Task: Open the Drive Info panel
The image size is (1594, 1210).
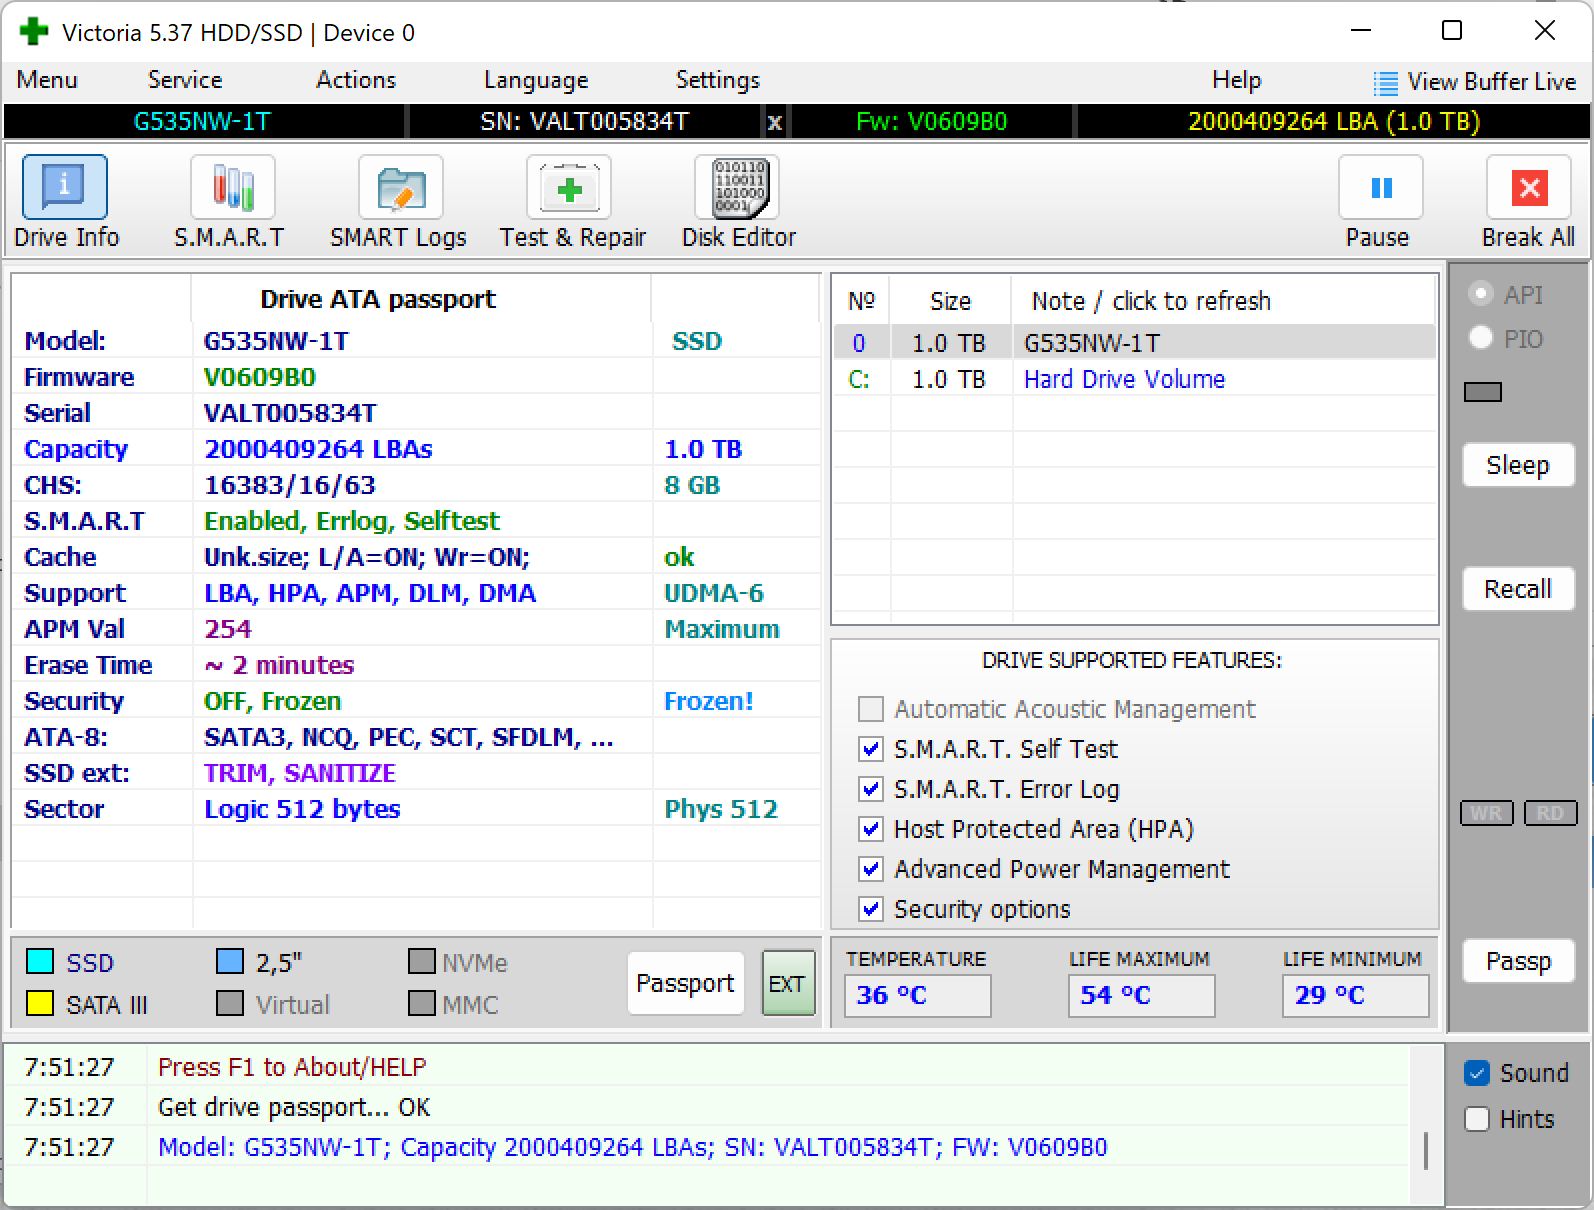Action: [65, 188]
